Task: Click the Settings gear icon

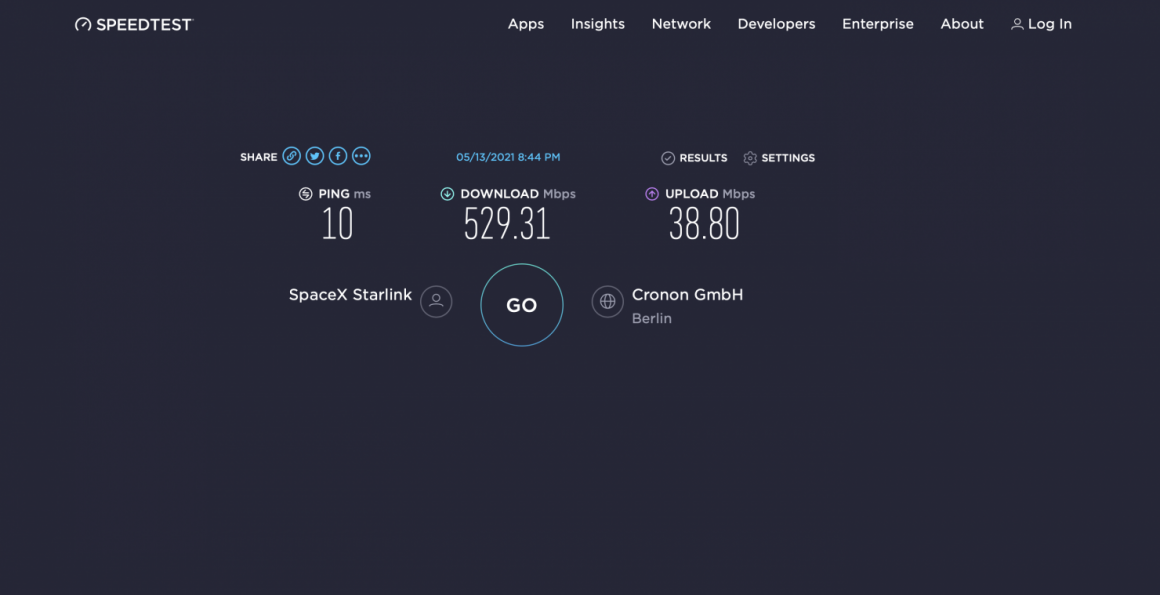Action: pos(750,158)
